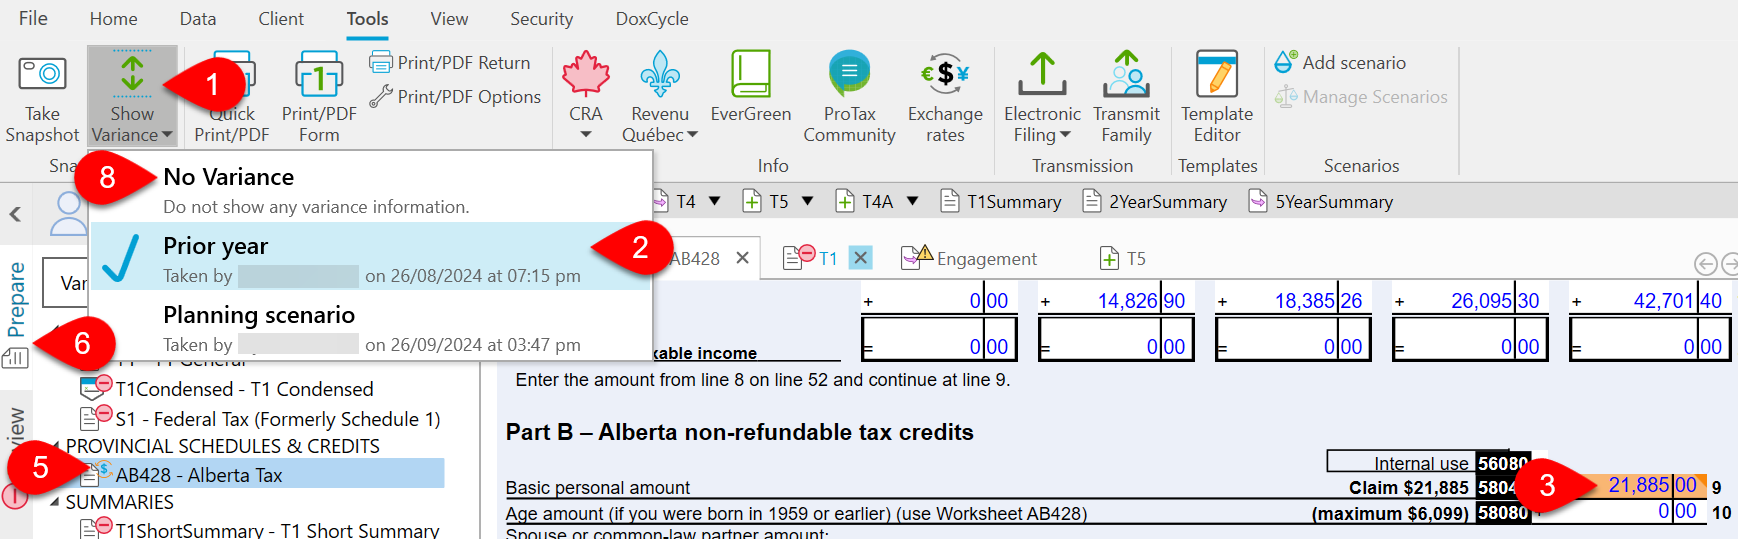Collapse the SUMMARIES tree section
This screenshot has height=539, width=1738.
(x=55, y=502)
